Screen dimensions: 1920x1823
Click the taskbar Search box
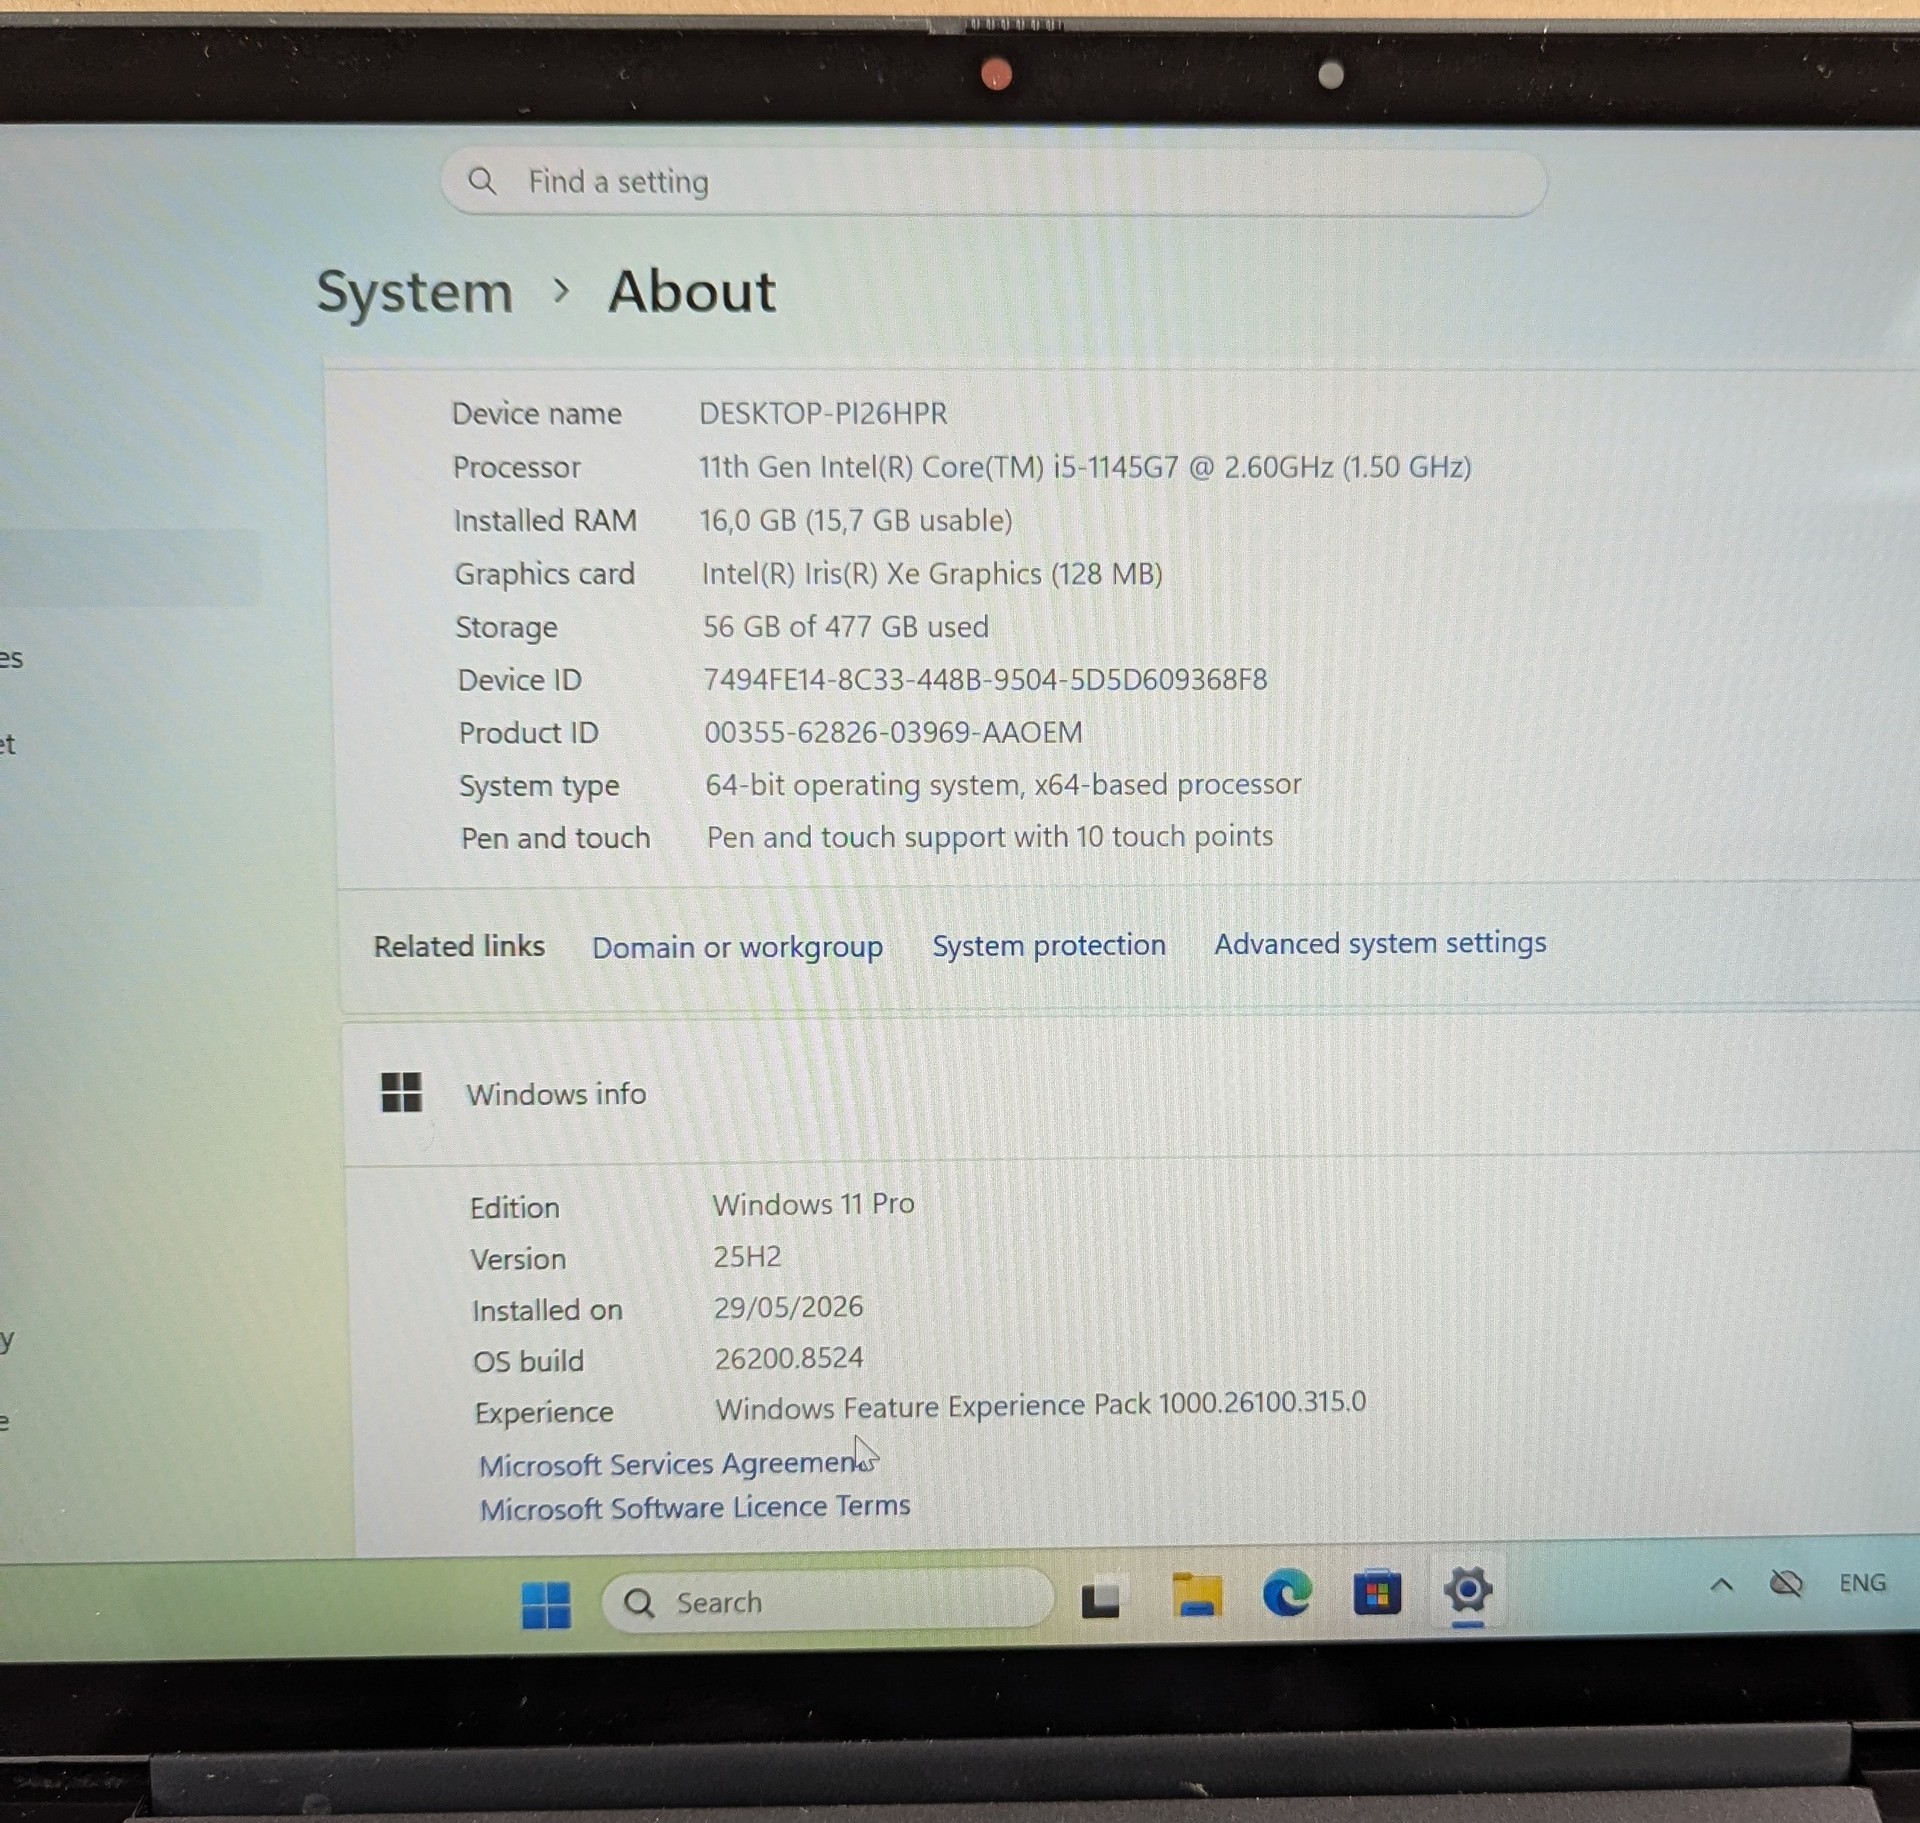(828, 1602)
